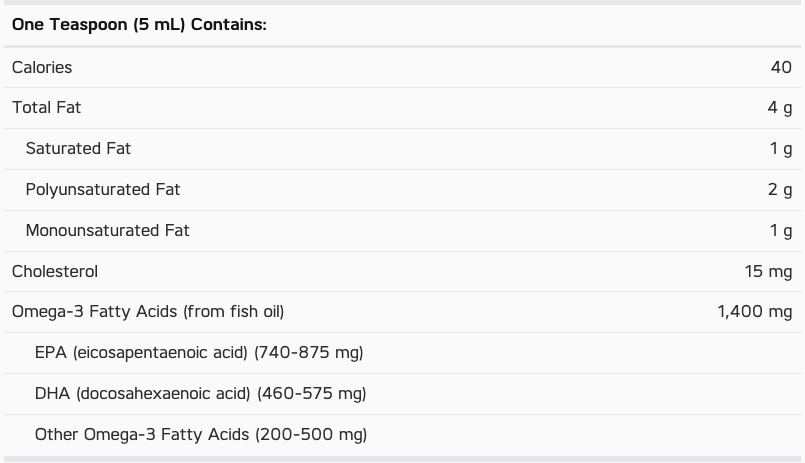Click the (460-575 mg) DHA range text
Image resolution: width=805 pixels, height=463 pixels.
312,394
